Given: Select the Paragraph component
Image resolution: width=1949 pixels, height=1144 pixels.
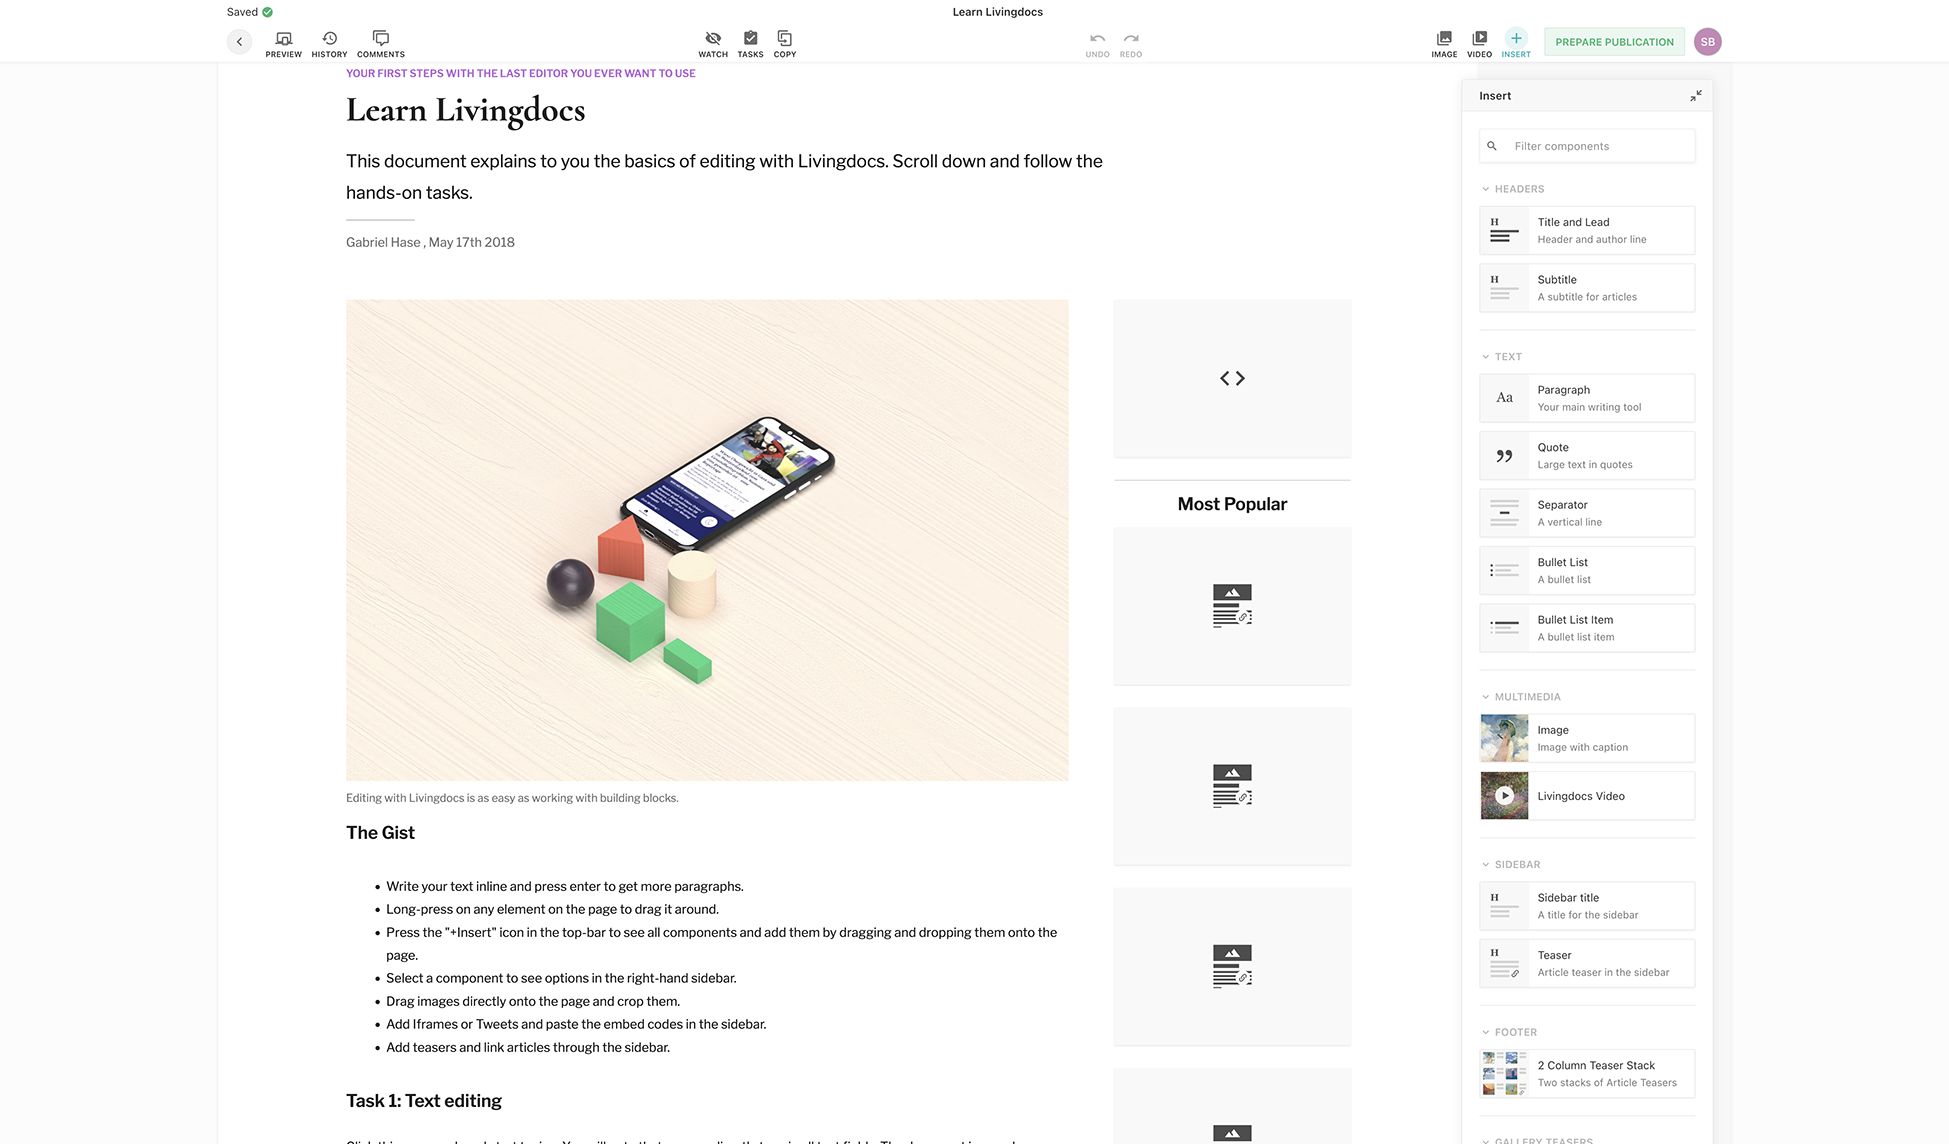Looking at the screenshot, I should (1587, 398).
